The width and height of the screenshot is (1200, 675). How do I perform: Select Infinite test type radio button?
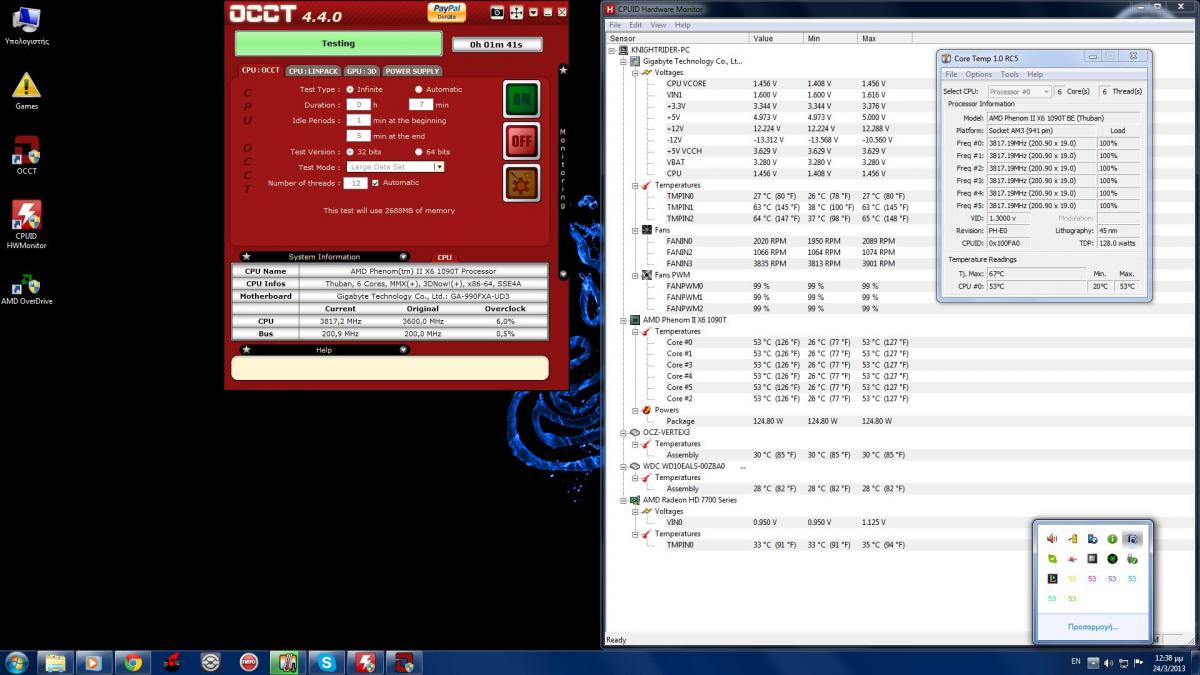(x=350, y=89)
